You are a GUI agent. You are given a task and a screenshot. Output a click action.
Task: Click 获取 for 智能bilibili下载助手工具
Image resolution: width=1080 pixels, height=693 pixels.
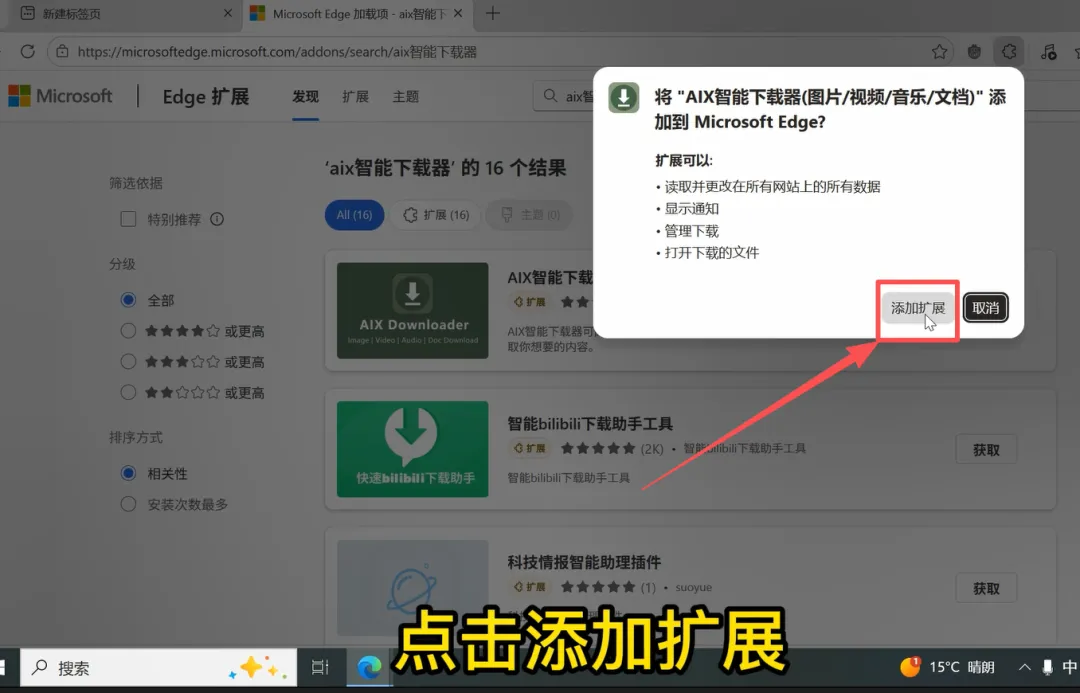pos(986,449)
